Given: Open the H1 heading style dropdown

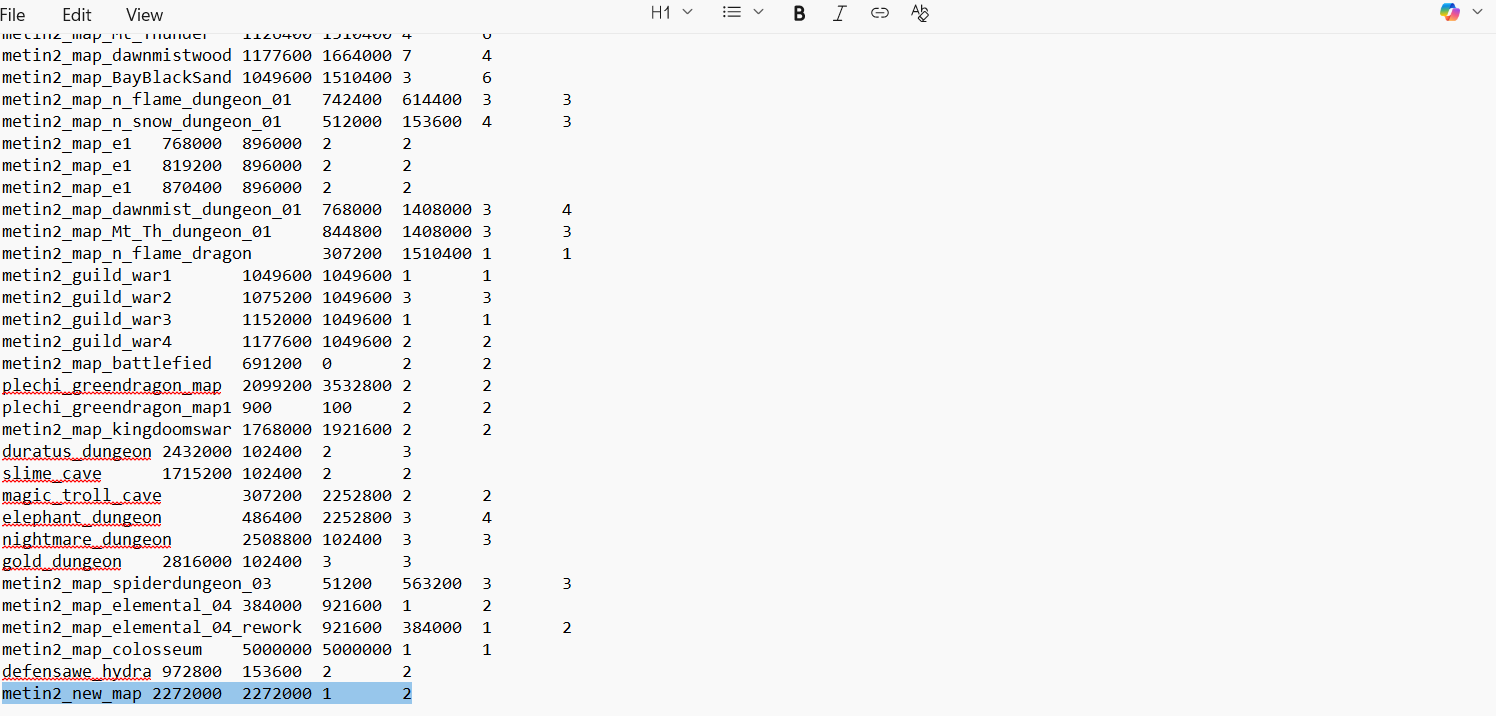Looking at the screenshot, I should pyautogui.click(x=671, y=12).
